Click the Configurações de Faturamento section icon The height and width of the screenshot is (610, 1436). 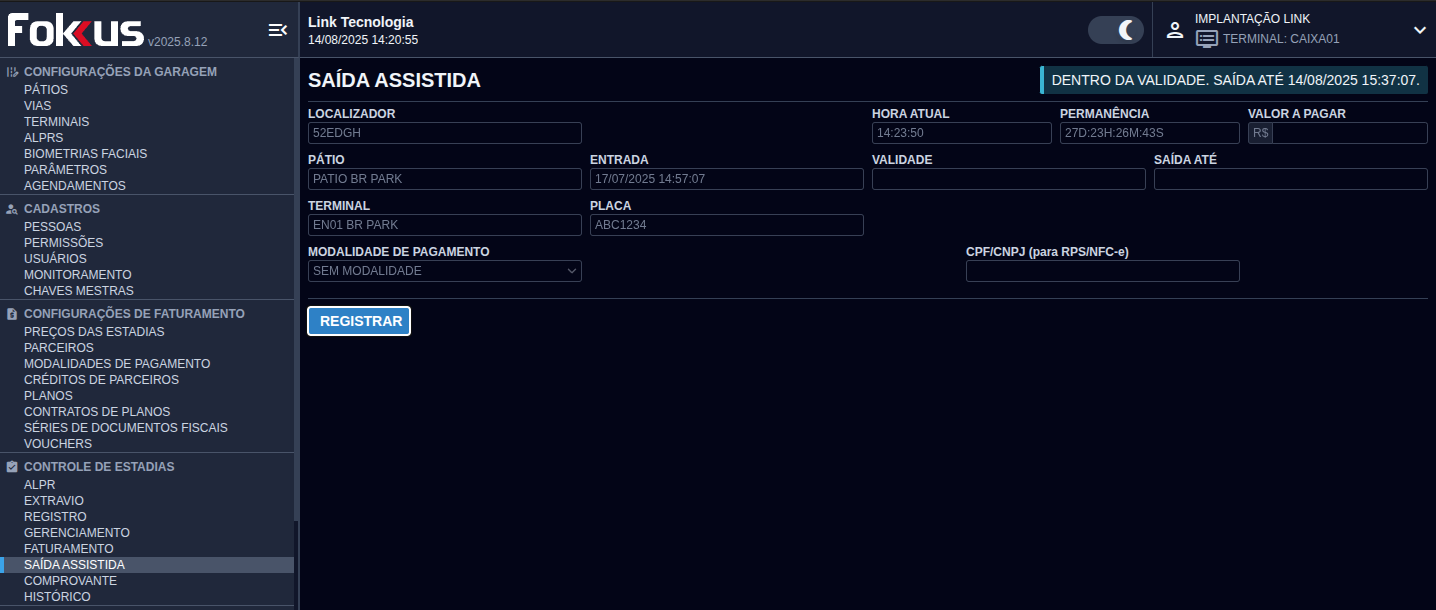tap(12, 314)
